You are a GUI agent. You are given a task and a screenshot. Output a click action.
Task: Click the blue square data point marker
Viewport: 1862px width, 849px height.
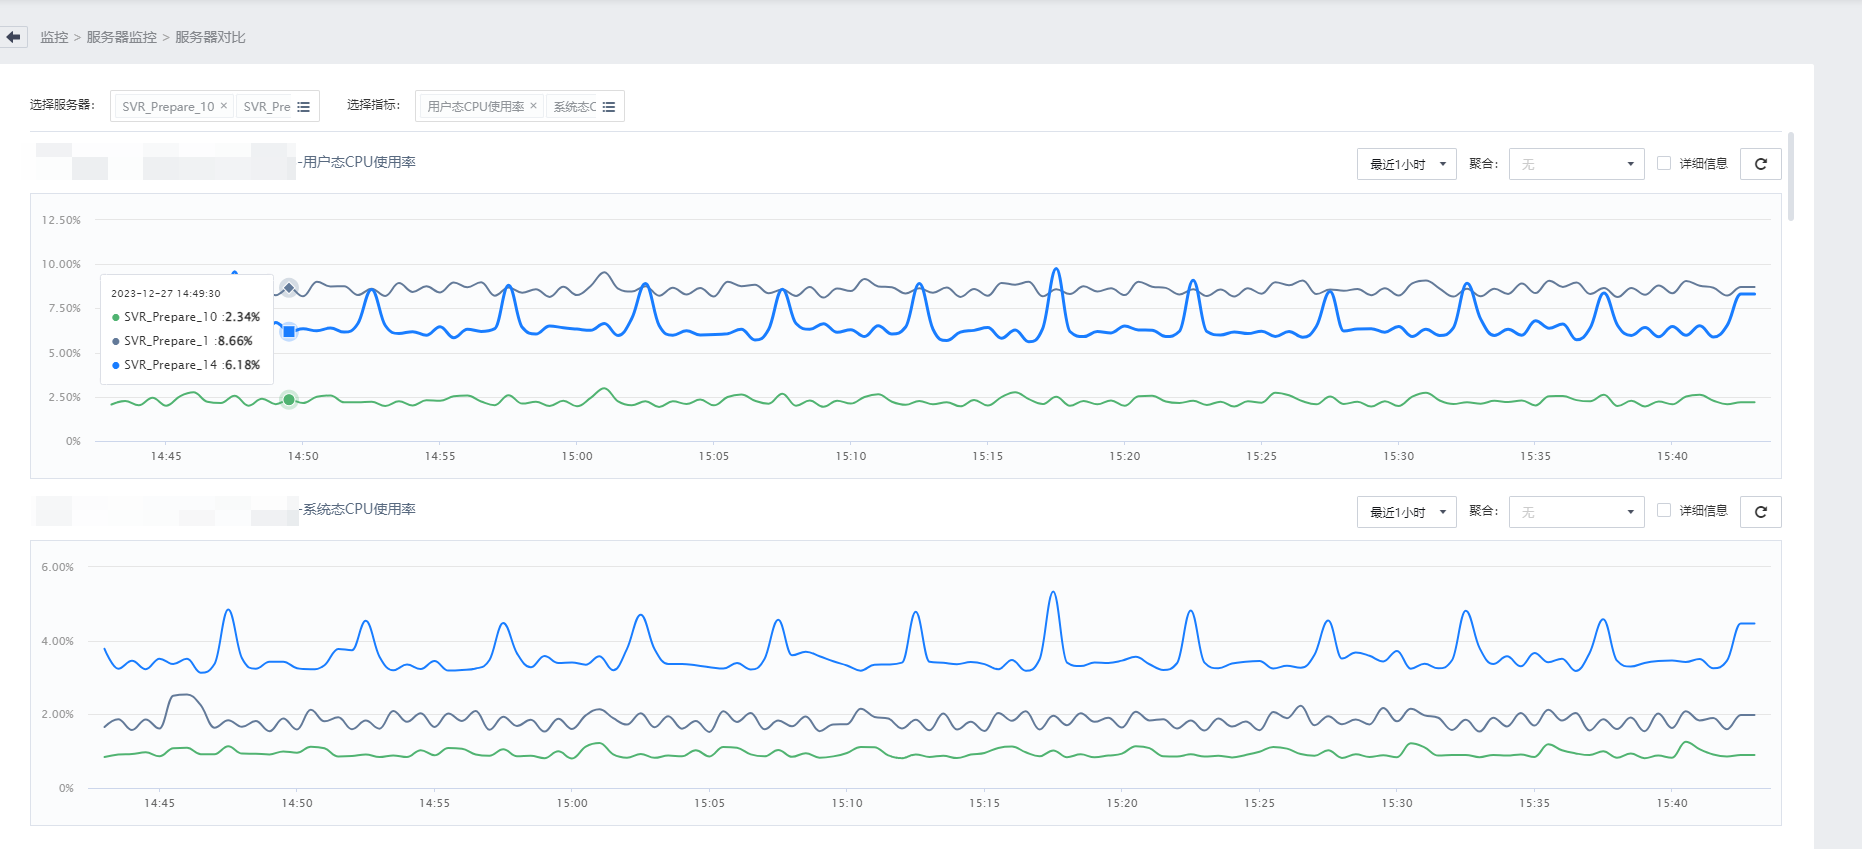[x=289, y=331]
